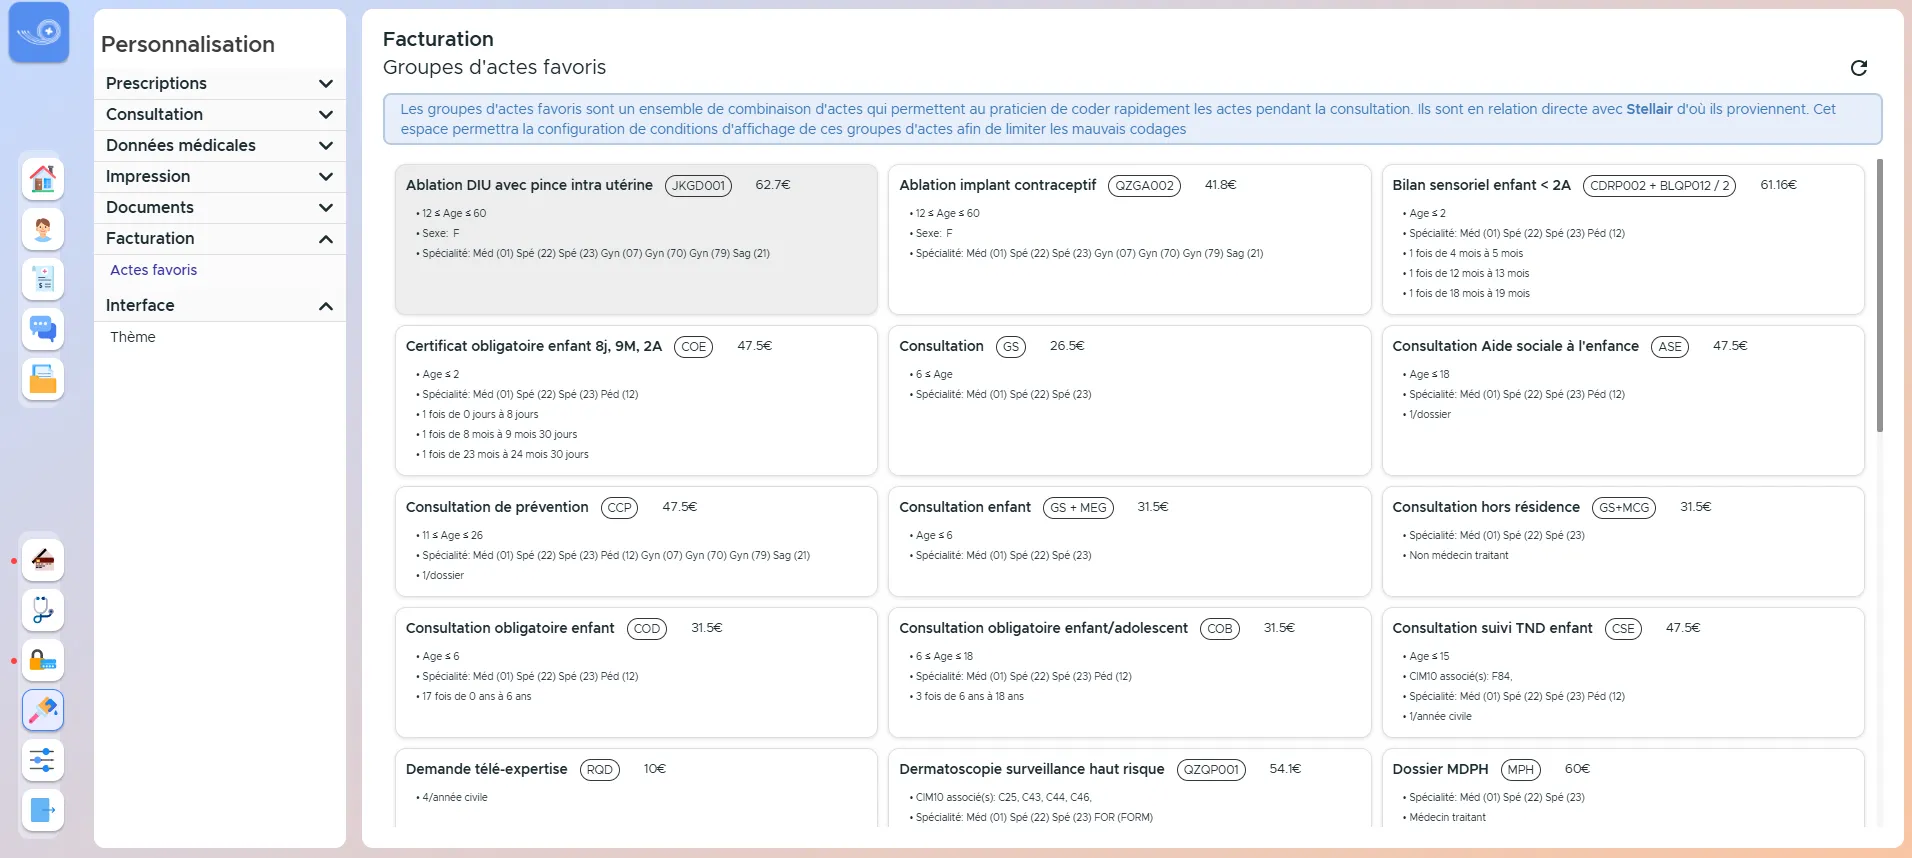
Task: Open the home house icon in sidebar
Action: click(43, 180)
